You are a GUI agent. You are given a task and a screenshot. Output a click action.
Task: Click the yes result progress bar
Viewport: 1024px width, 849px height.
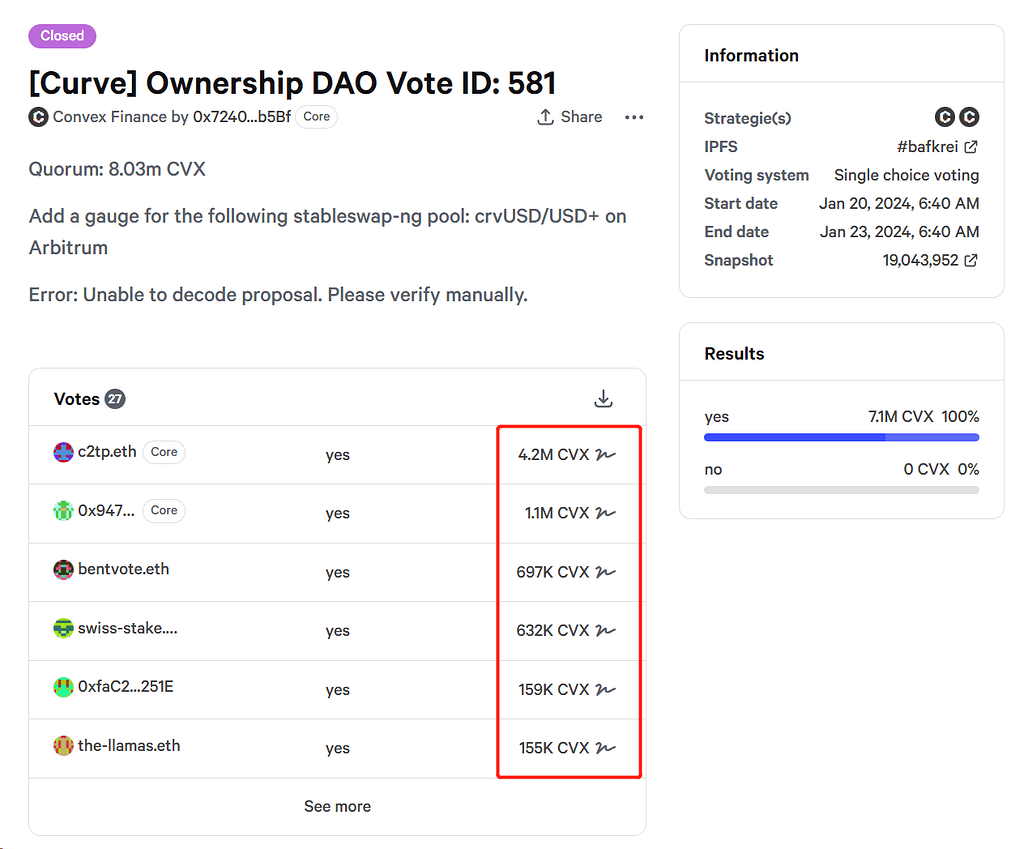pos(841,437)
